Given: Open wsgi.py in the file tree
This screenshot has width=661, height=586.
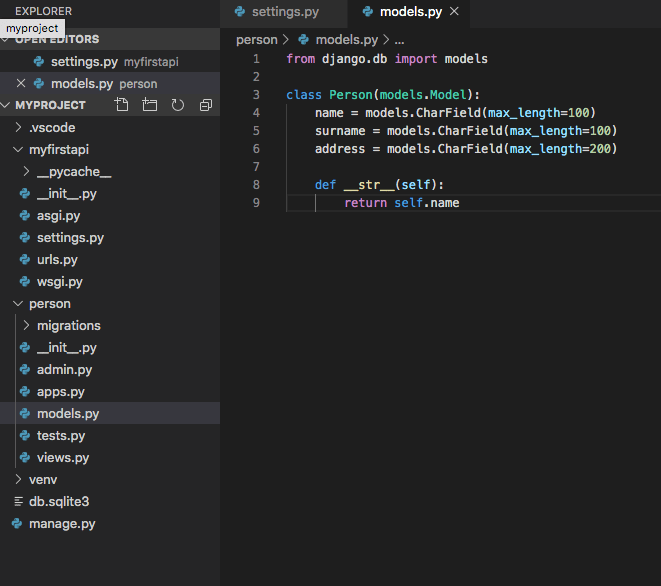Looking at the screenshot, I should [110, 281].
